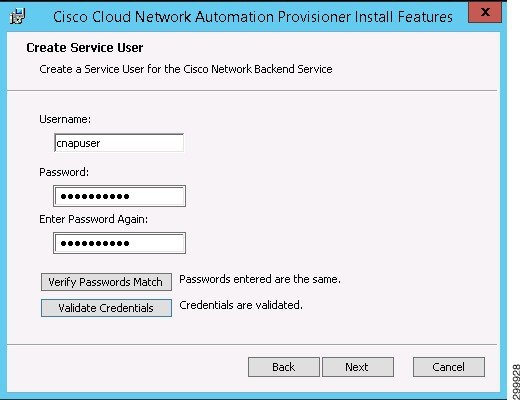Screen dimensions: 520x400
Task: Go to the previous step with Back
Action: tap(284, 367)
